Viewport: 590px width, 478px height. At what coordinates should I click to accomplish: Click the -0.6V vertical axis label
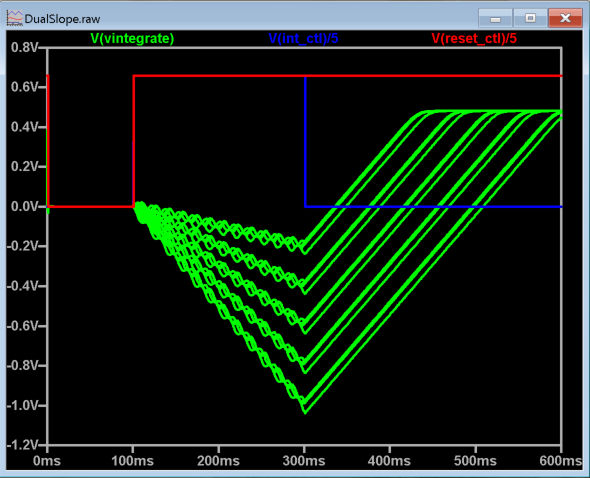coord(23,326)
